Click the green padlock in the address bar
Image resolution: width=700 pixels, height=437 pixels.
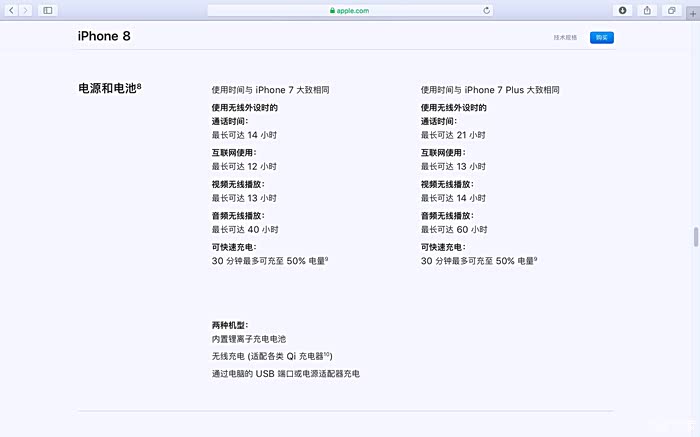point(331,10)
